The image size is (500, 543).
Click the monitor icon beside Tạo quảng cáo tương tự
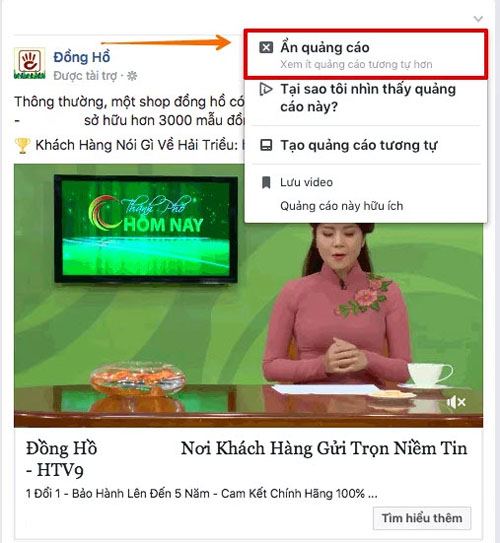(266, 145)
